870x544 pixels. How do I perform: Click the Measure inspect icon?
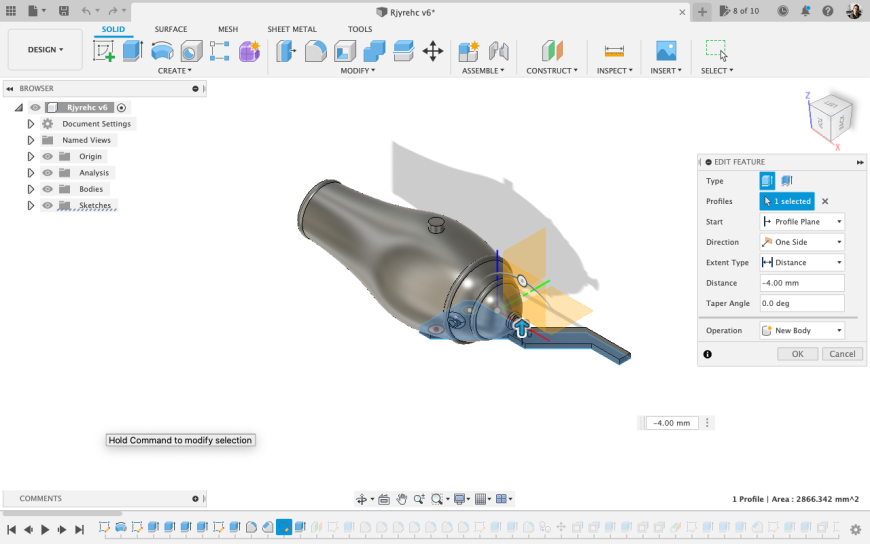[x=614, y=51]
